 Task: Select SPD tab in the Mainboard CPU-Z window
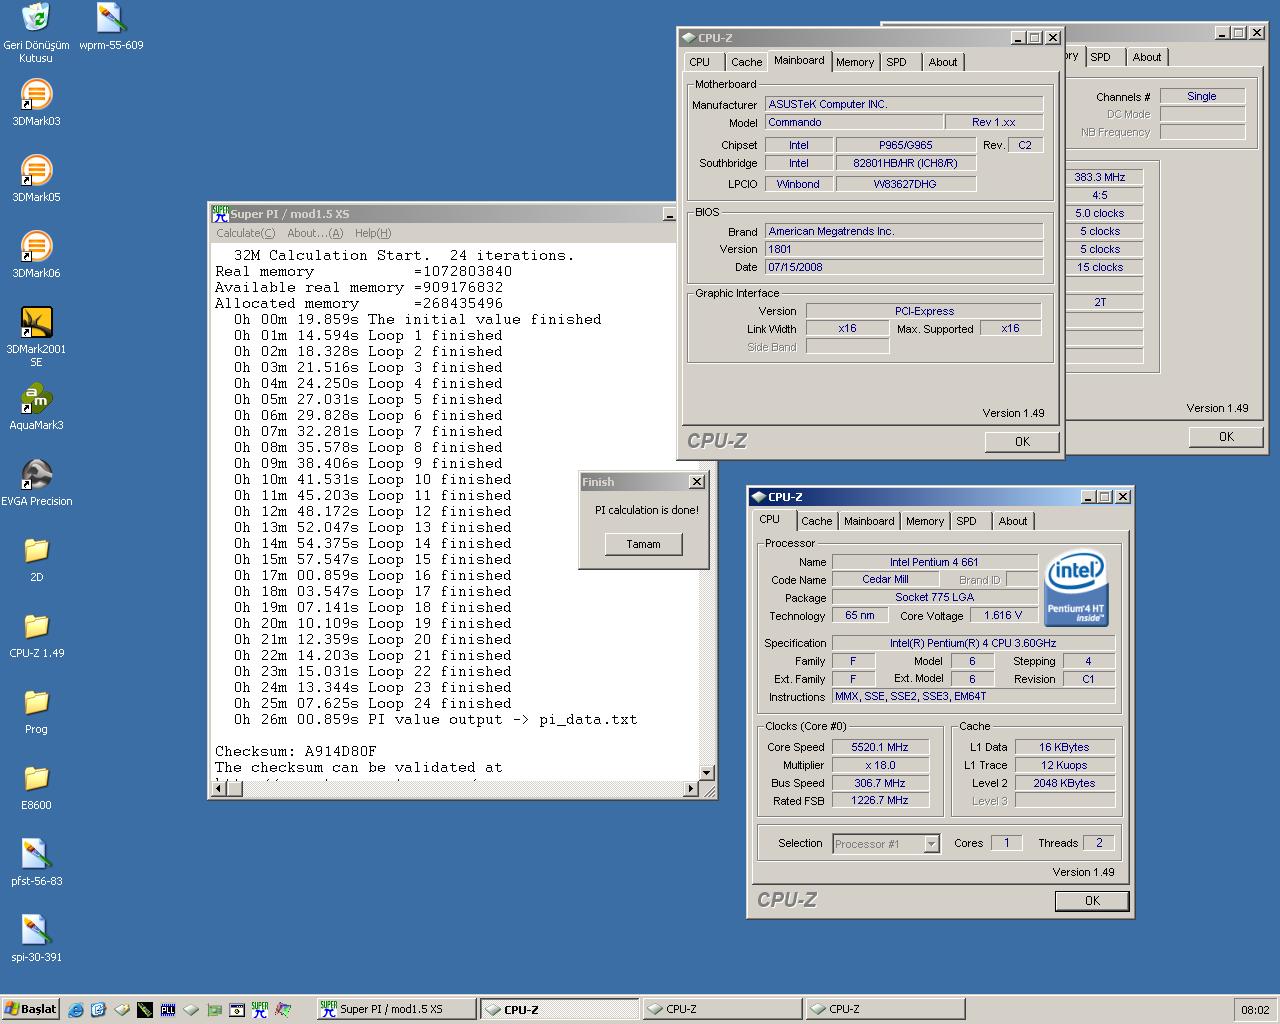(x=897, y=62)
